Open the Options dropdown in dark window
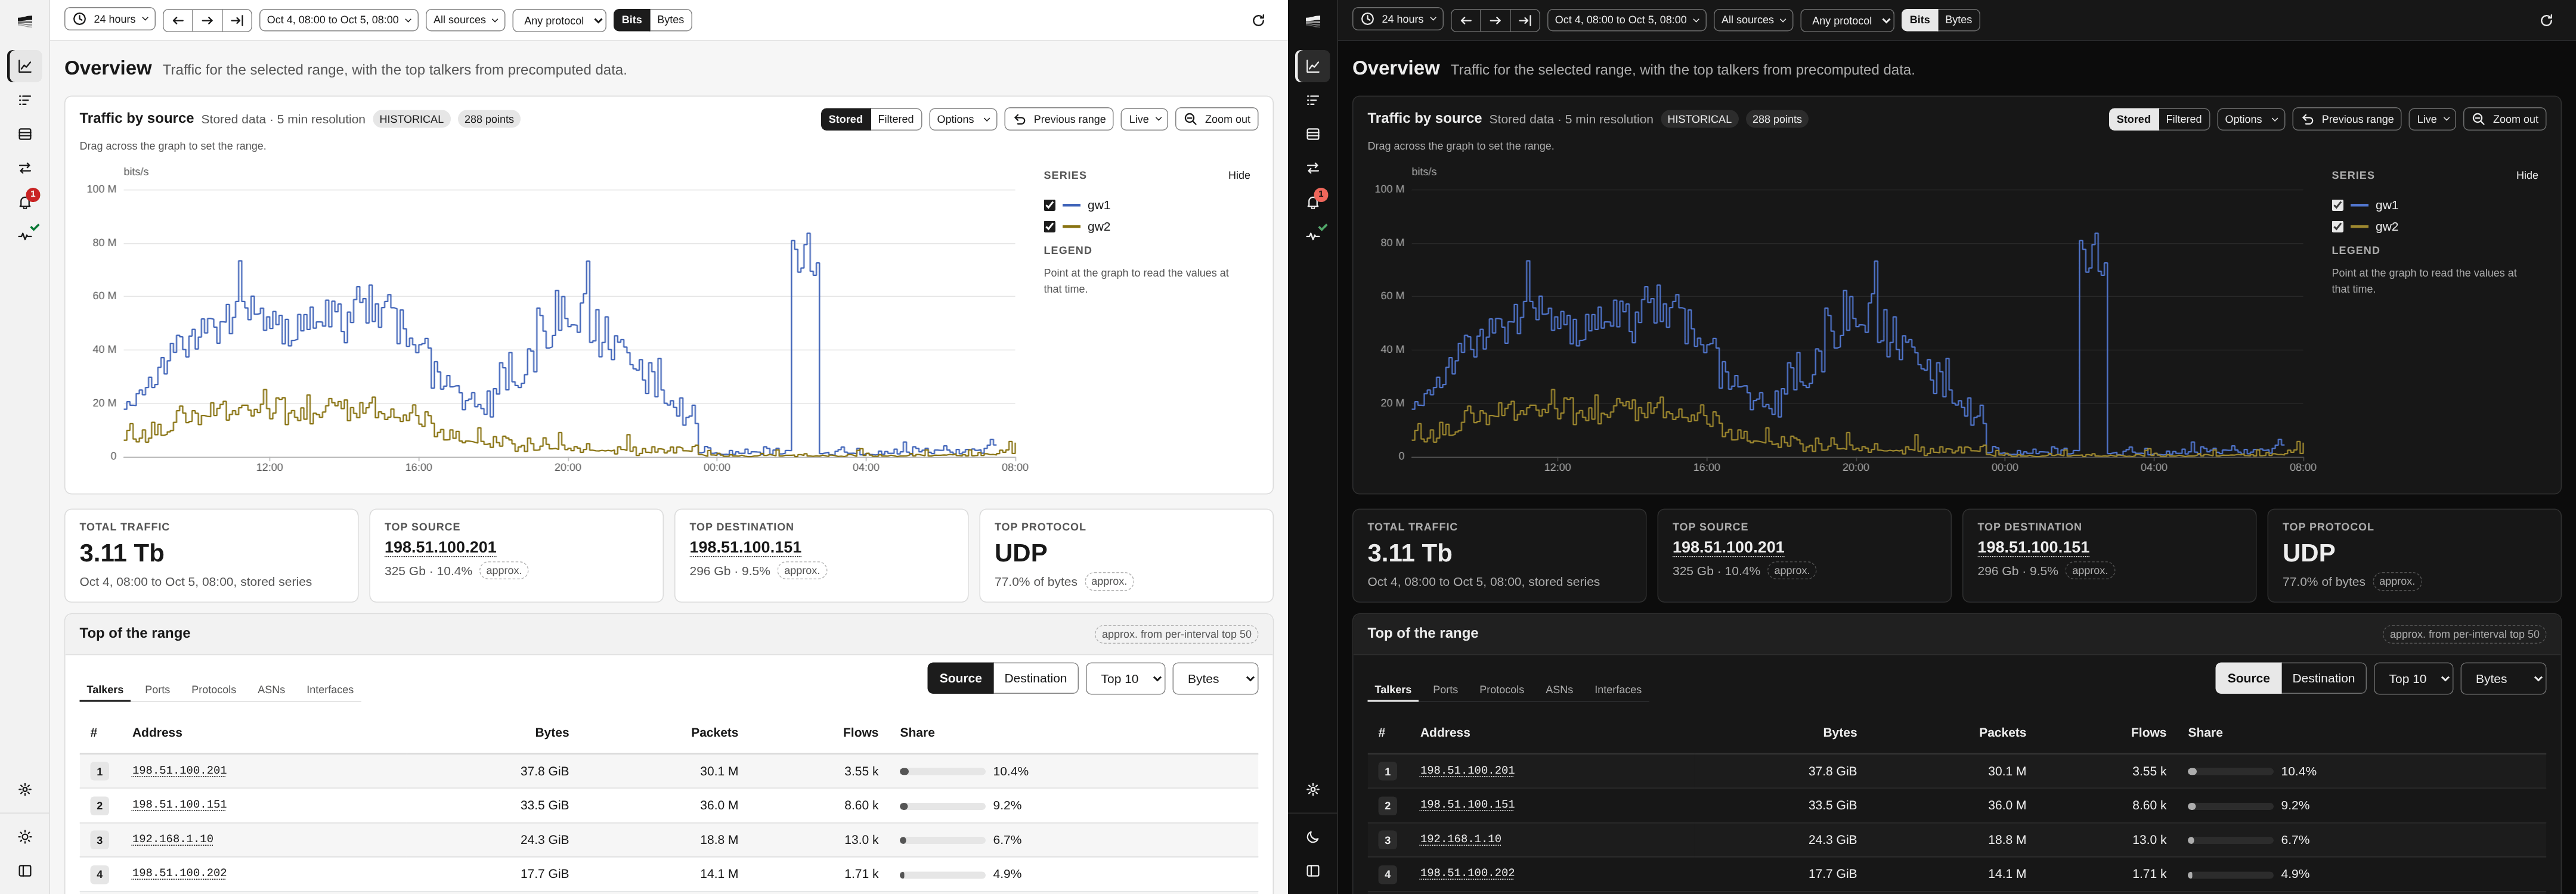2576x894 pixels. click(2251, 119)
